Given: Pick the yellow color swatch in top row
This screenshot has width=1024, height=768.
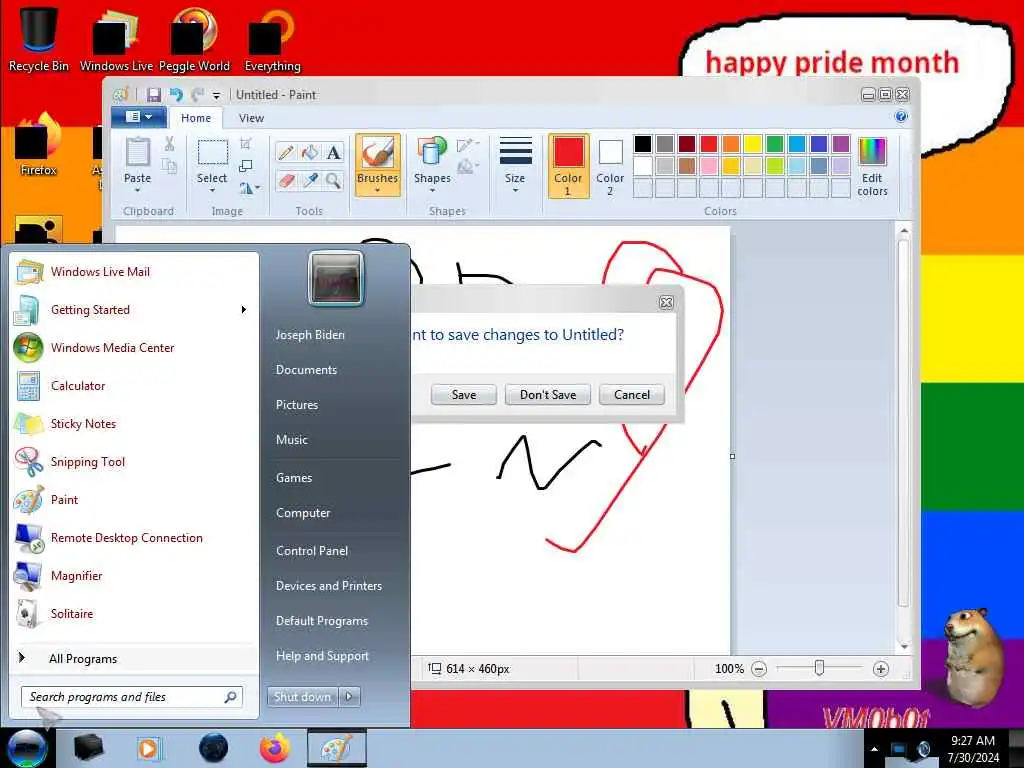Looking at the screenshot, I should coord(753,144).
